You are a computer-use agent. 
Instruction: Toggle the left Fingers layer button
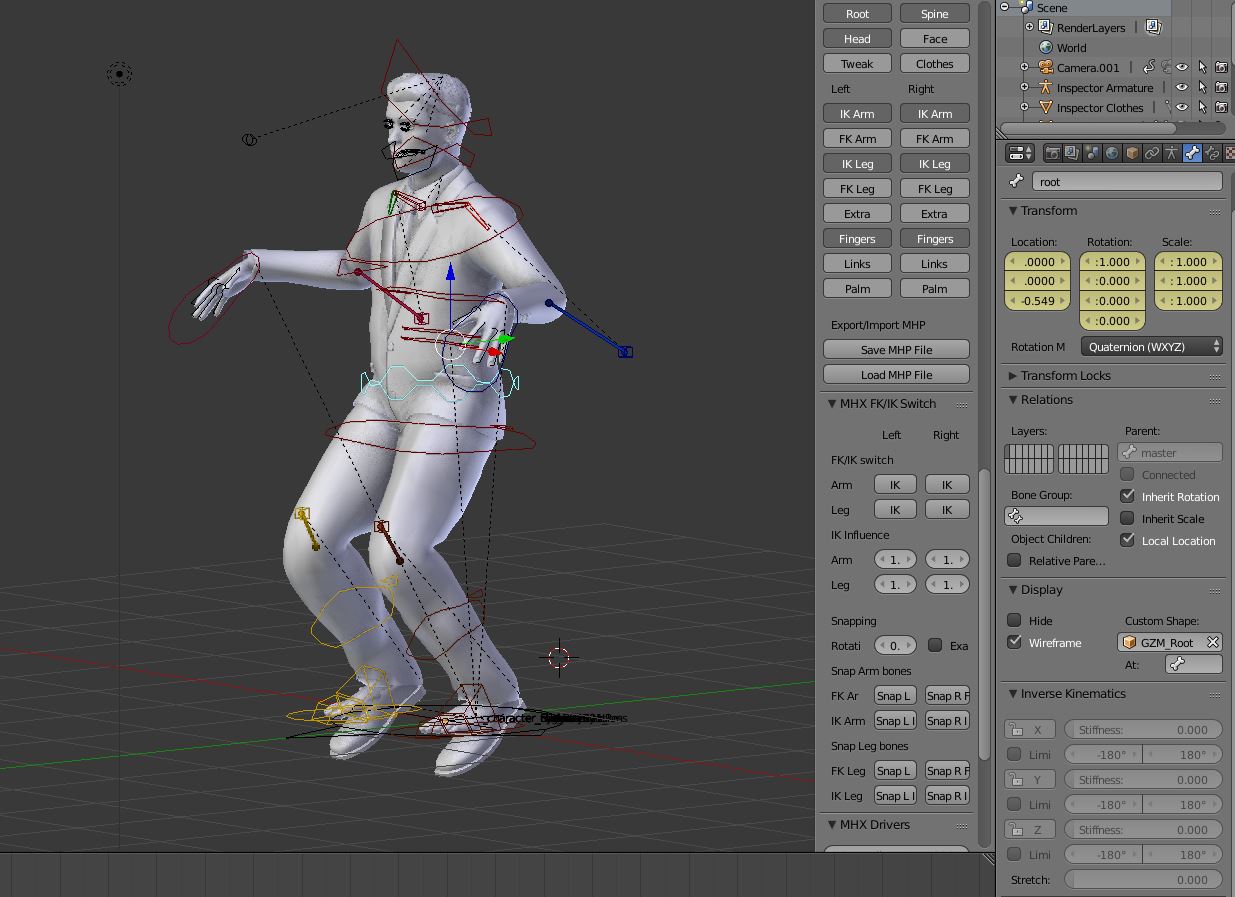pyautogui.click(x=857, y=239)
